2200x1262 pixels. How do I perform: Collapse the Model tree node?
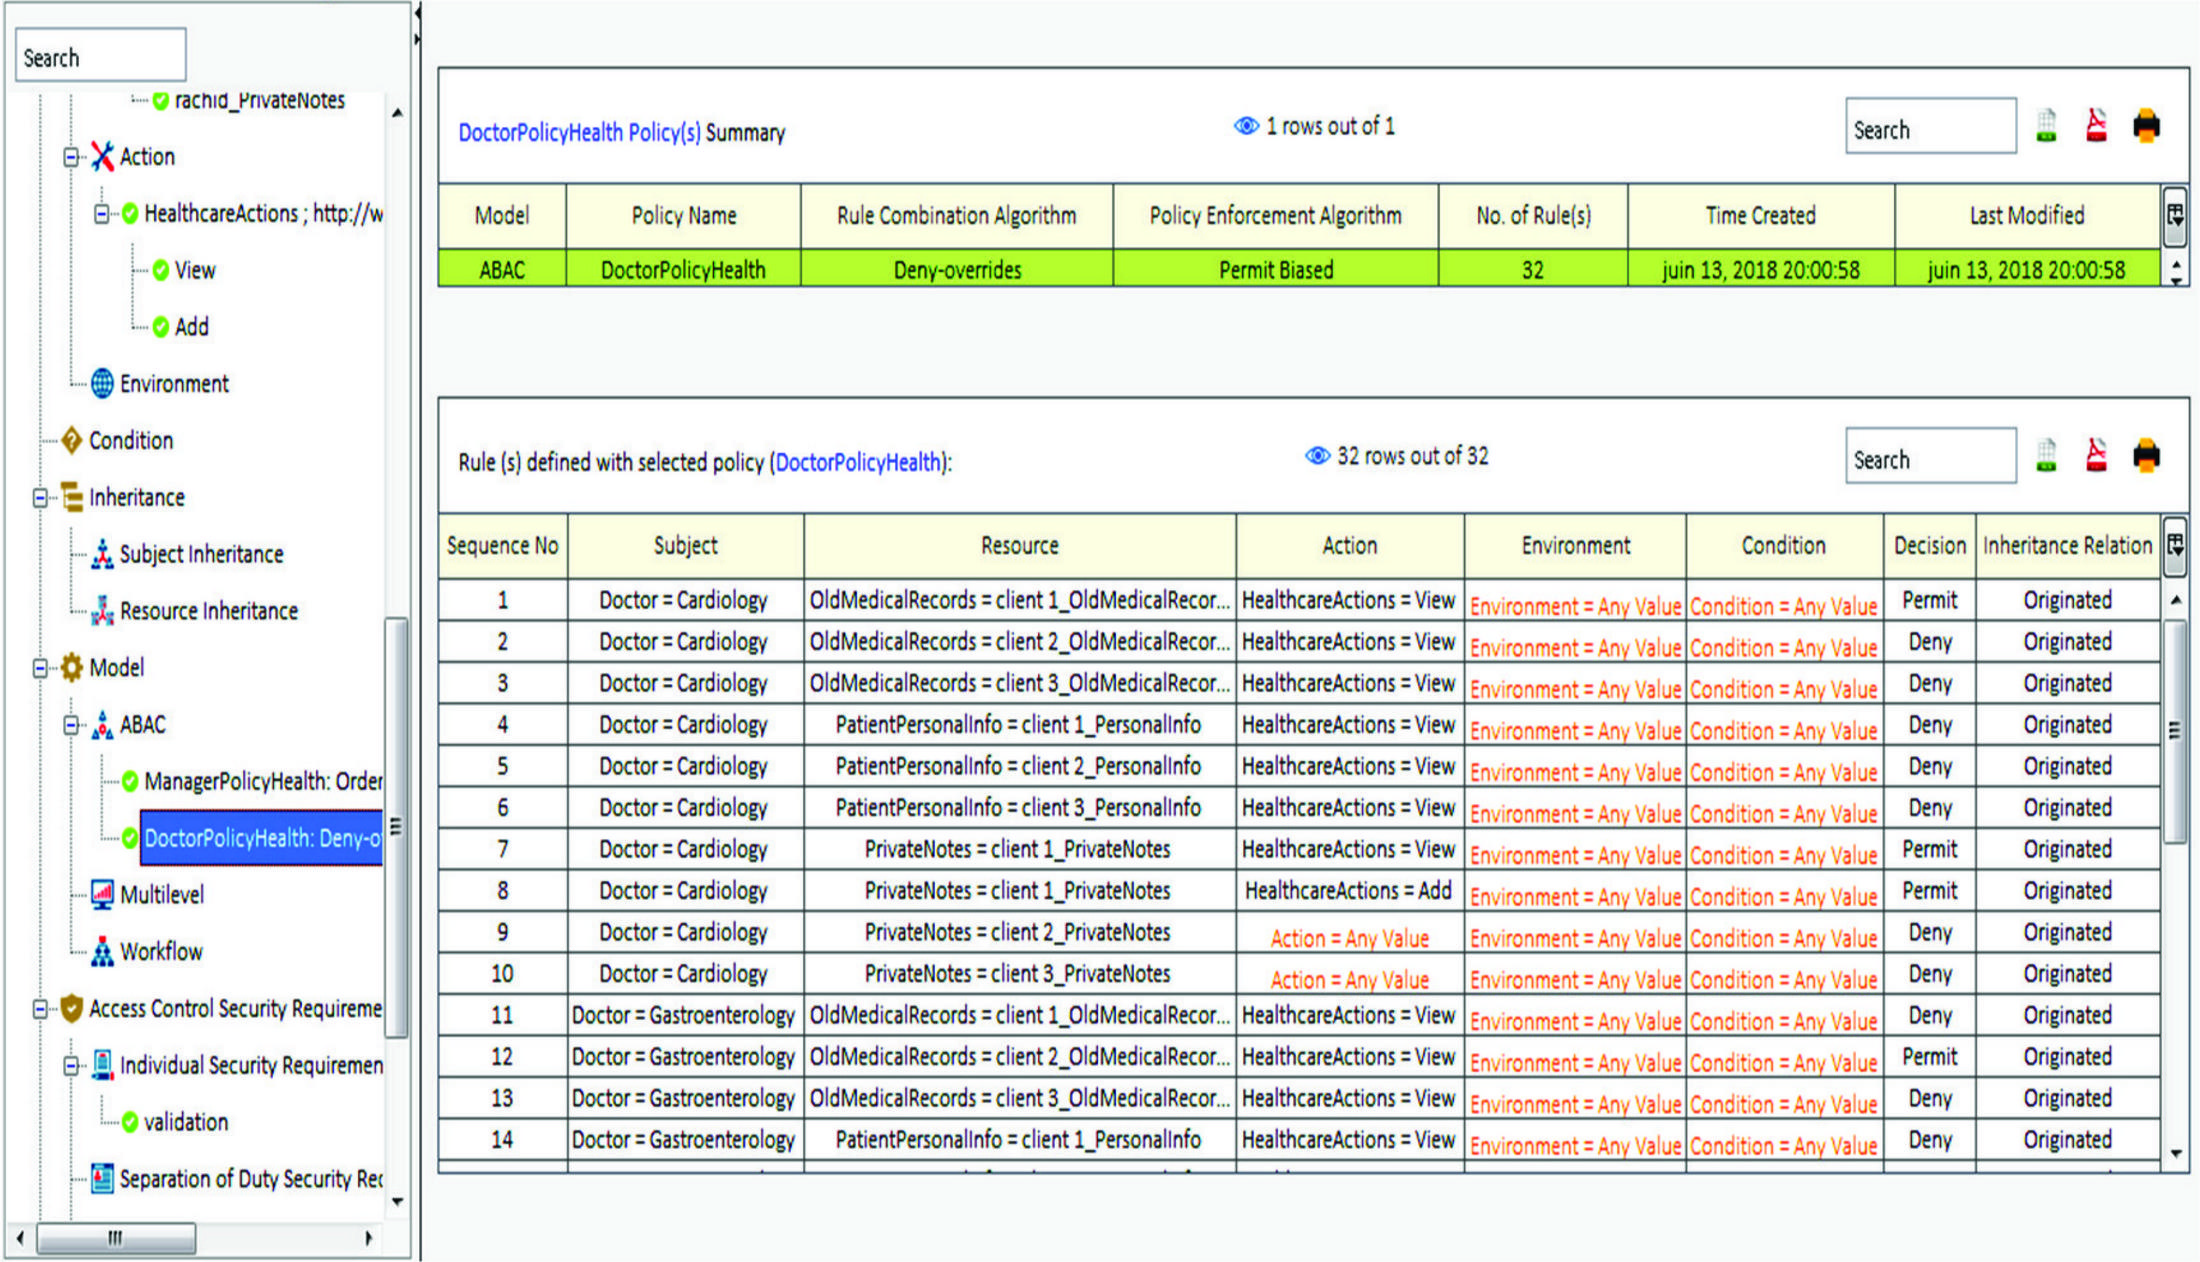tap(40, 668)
